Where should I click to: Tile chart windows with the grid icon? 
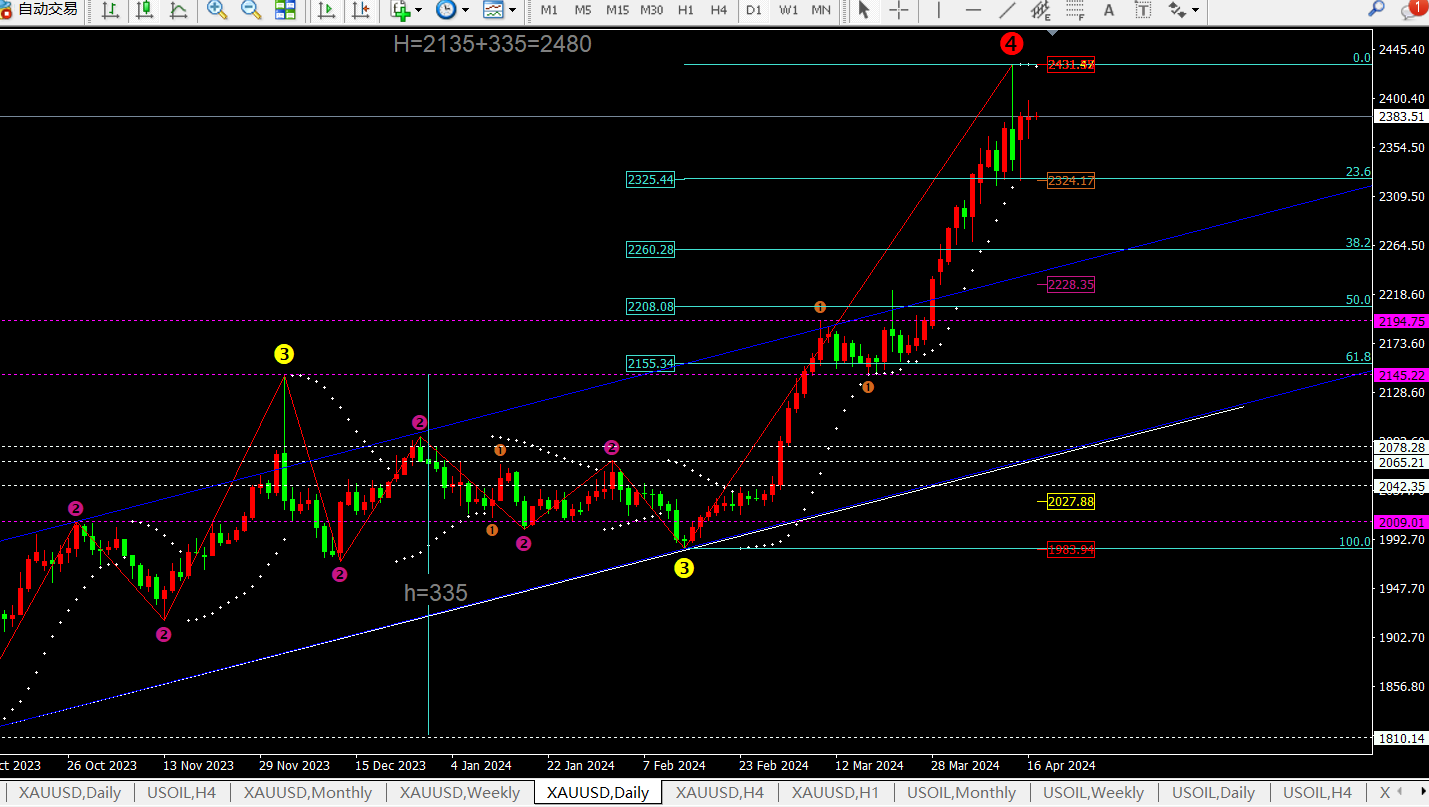285,10
